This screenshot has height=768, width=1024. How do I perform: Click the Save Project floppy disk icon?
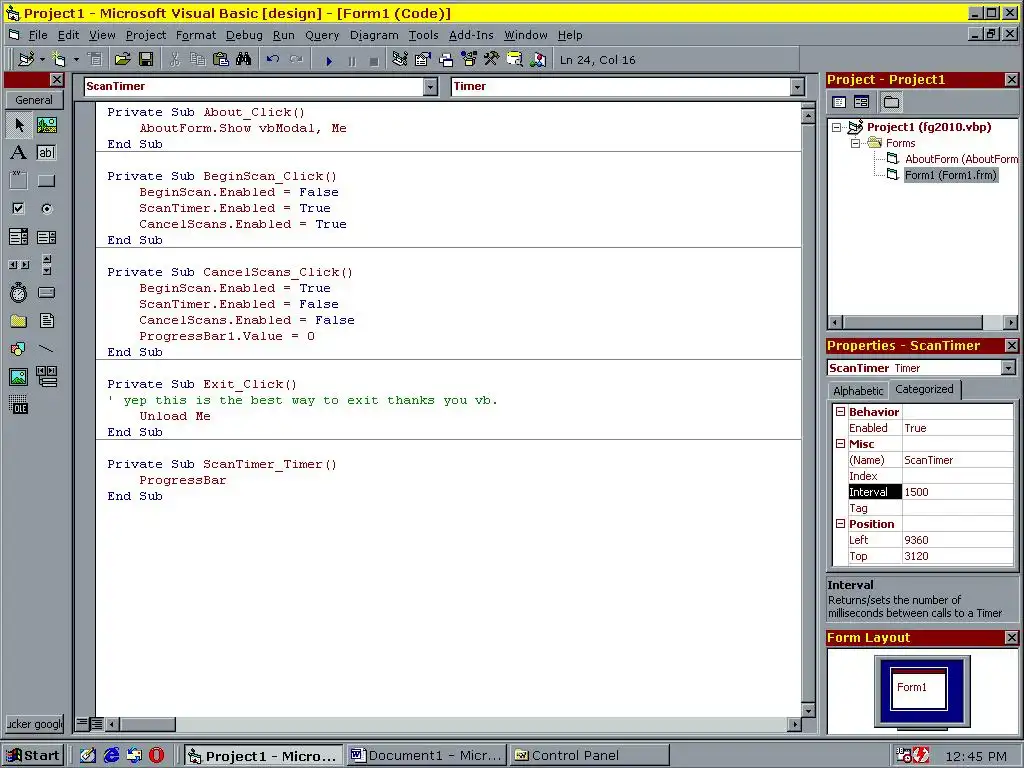[x=146, y=60]
